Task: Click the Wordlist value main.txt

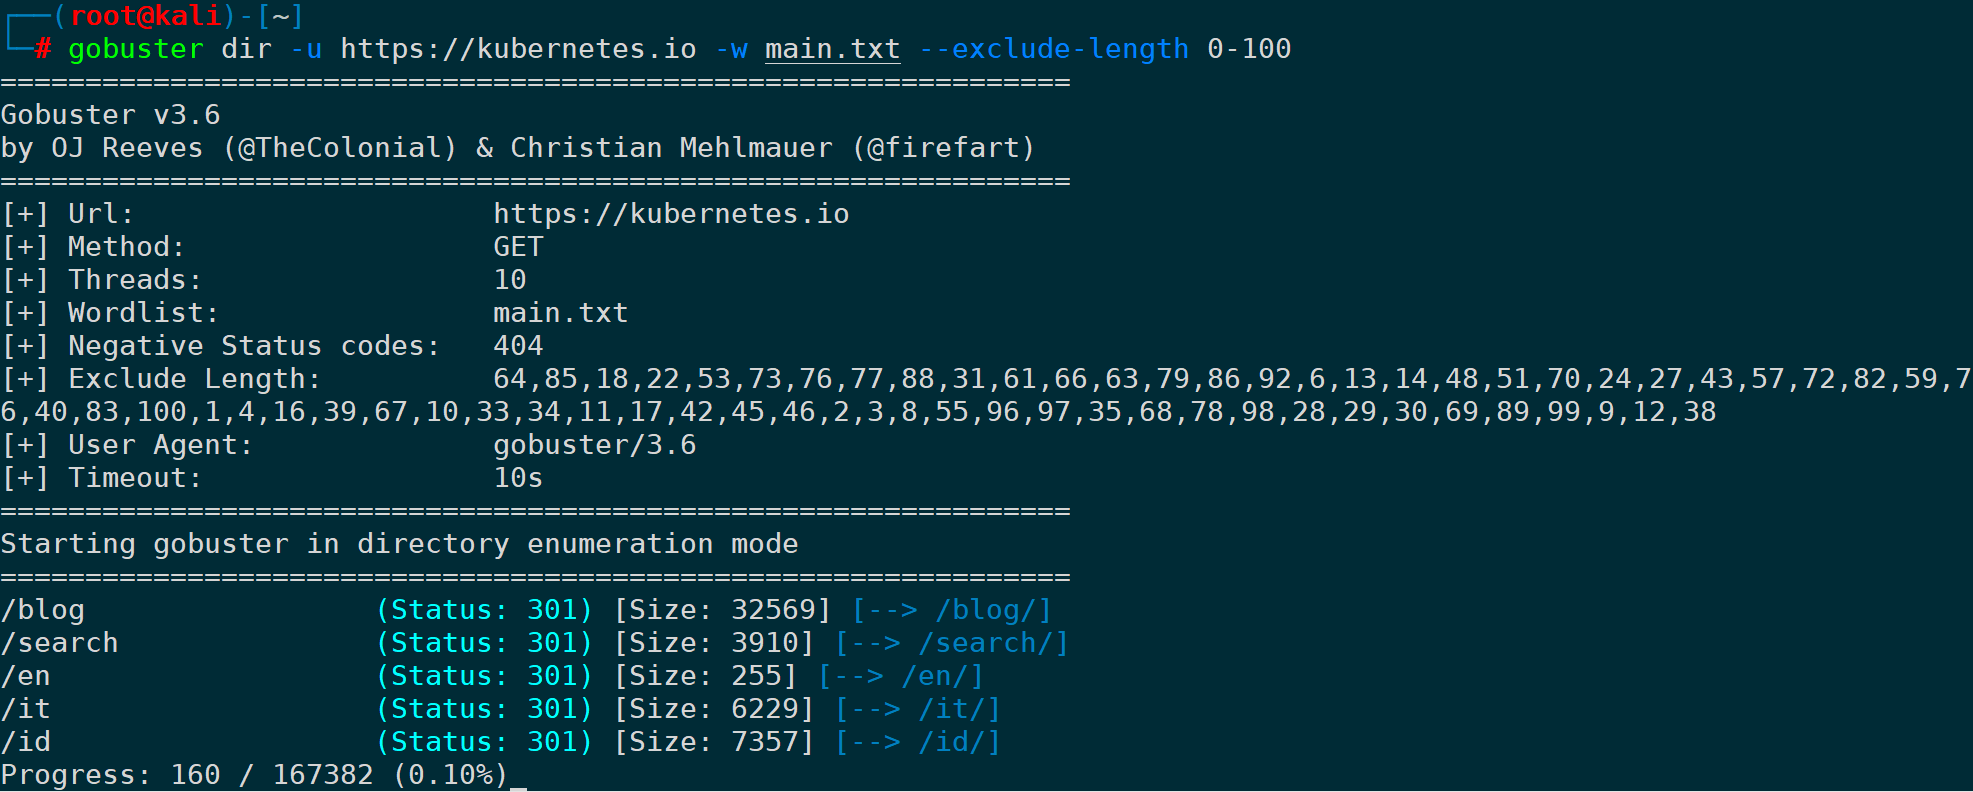Action: click(560, 313)
